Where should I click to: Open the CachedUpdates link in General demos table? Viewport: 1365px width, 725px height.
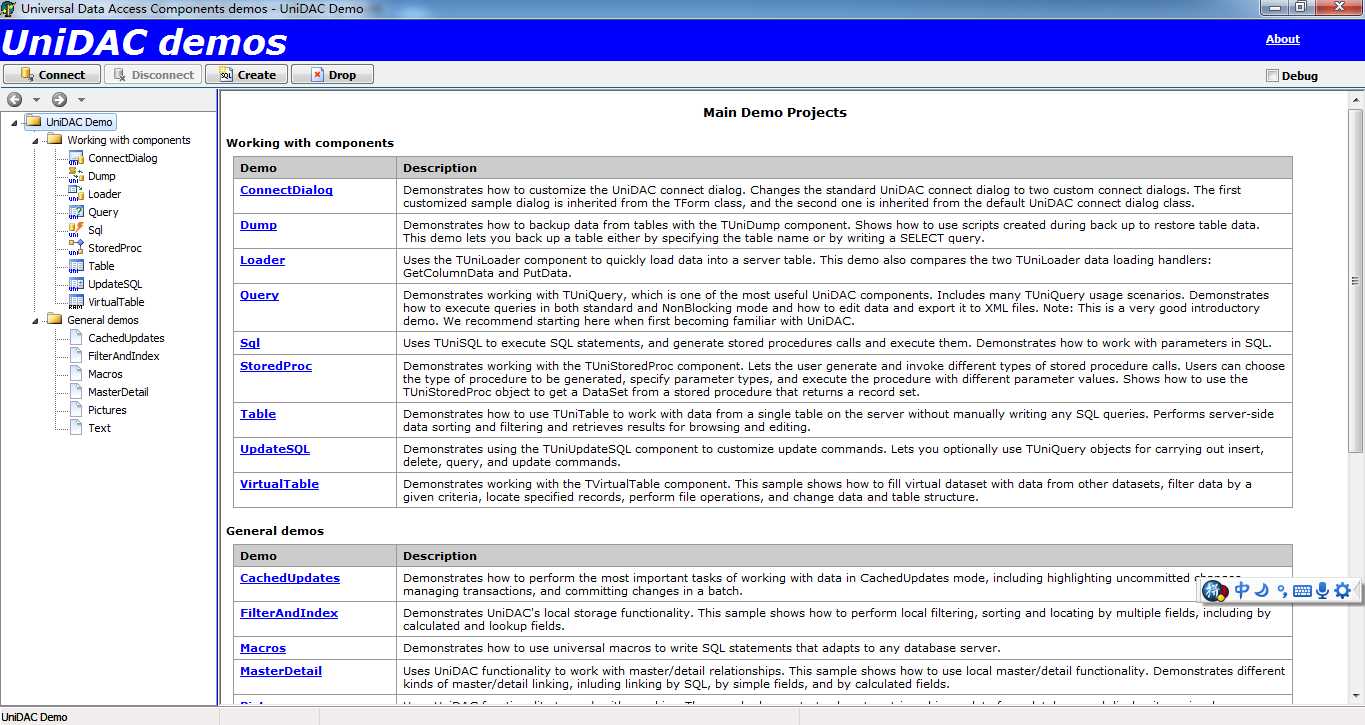pos(290,578)
